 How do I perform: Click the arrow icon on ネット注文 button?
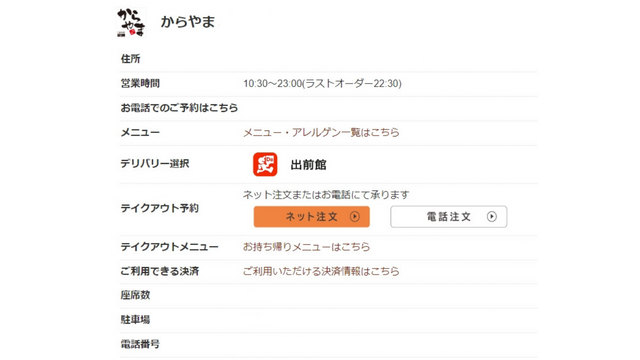pos(355,216)
